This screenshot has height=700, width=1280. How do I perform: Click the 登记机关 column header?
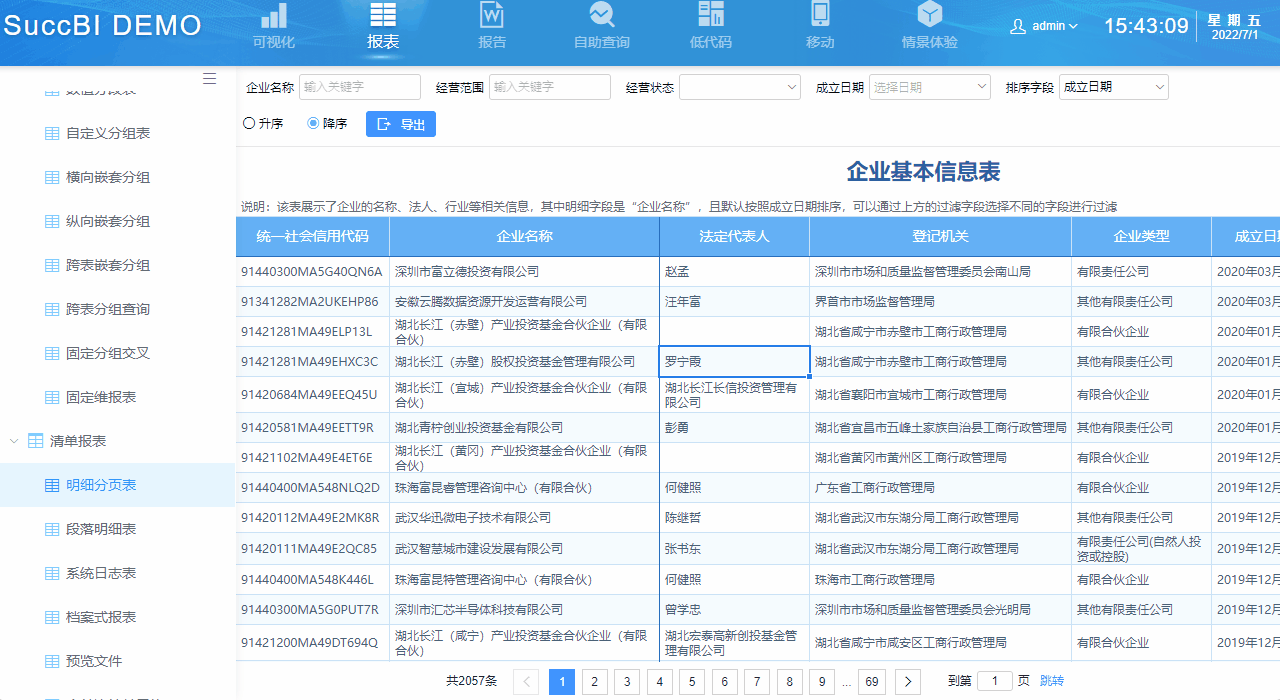(x=940, y=237)
